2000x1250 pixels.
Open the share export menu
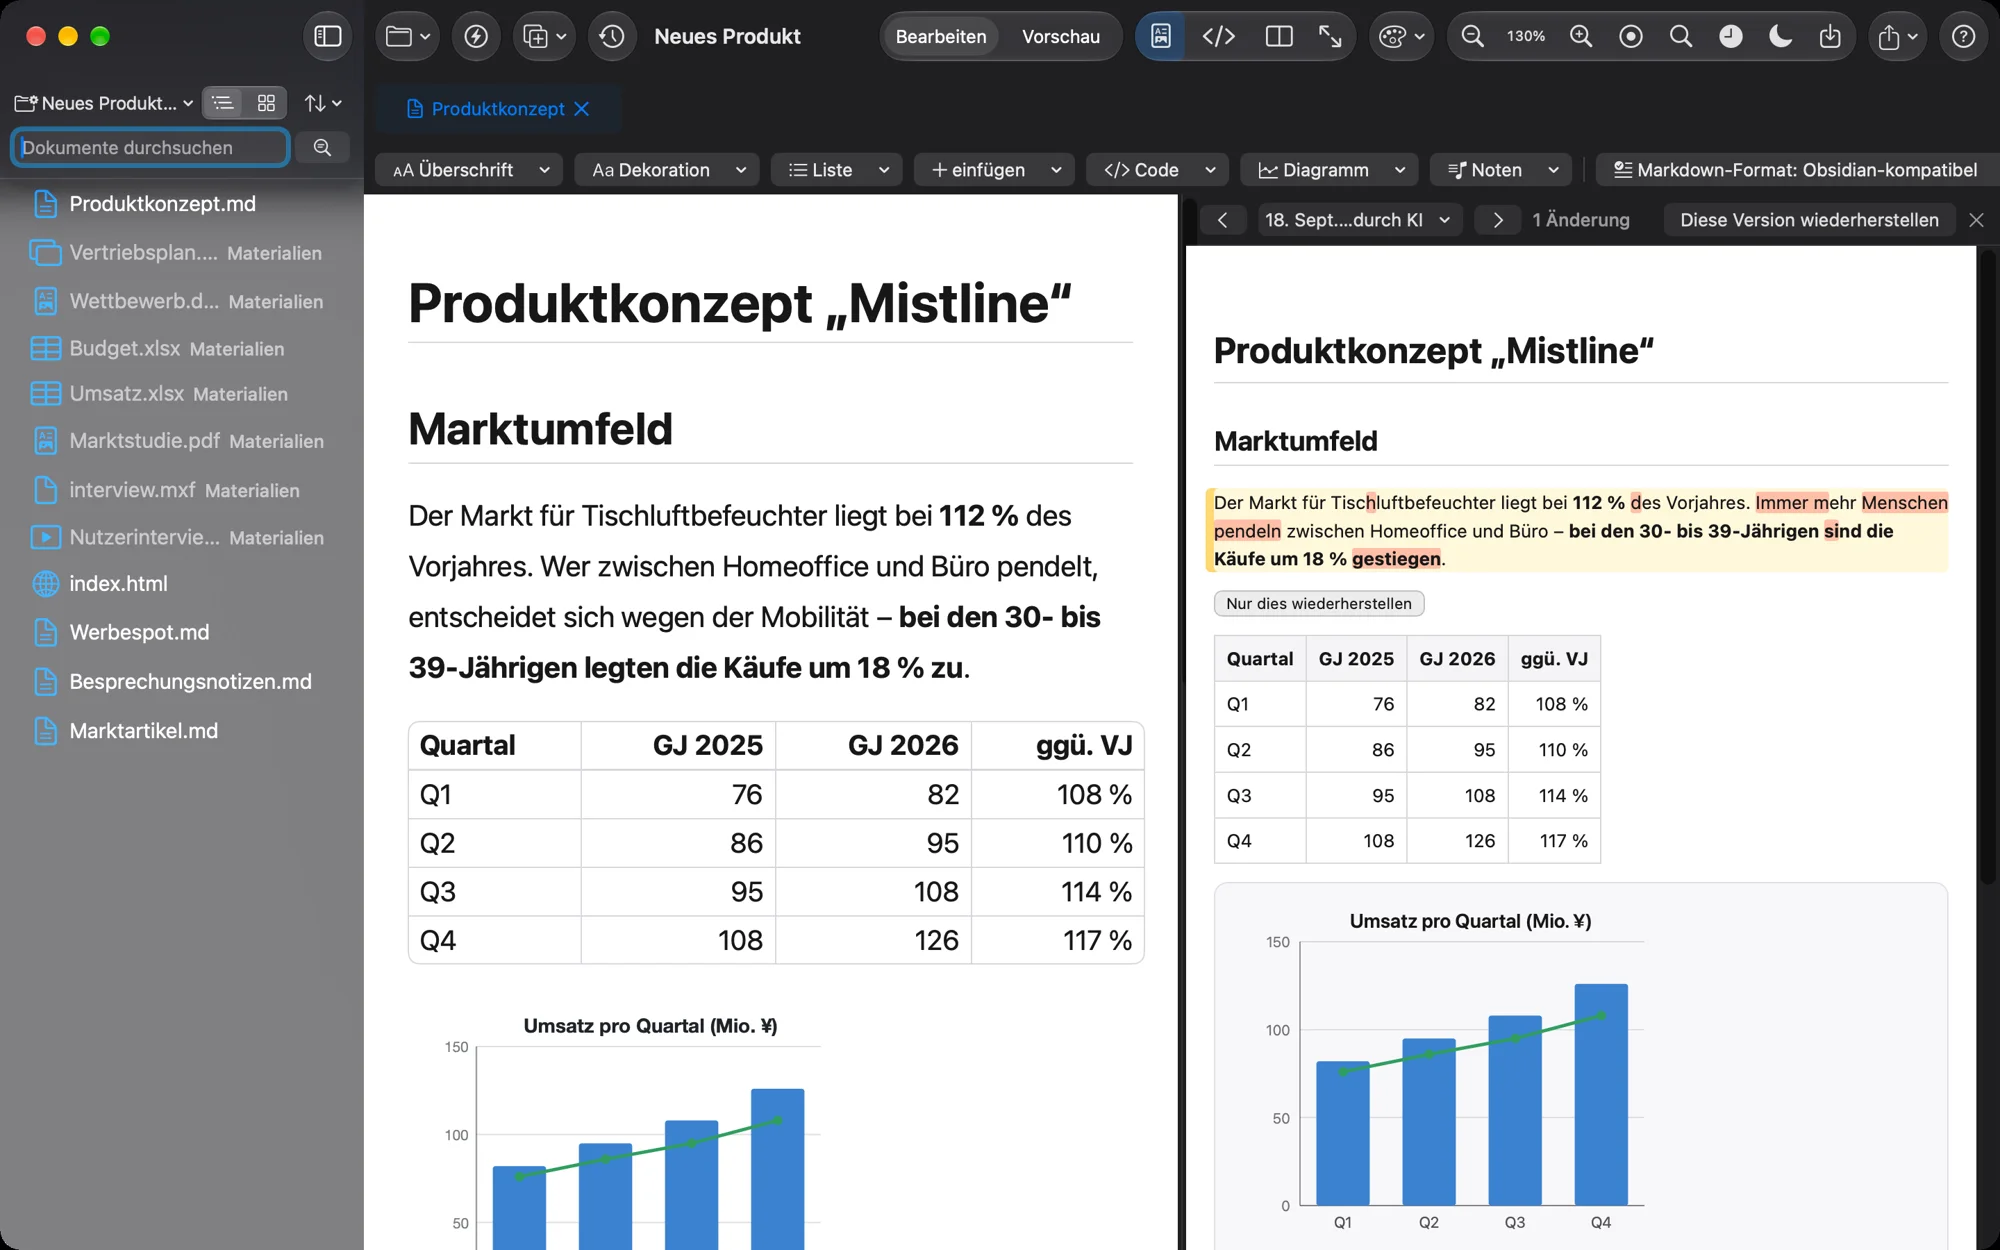tap(1896, 37)
